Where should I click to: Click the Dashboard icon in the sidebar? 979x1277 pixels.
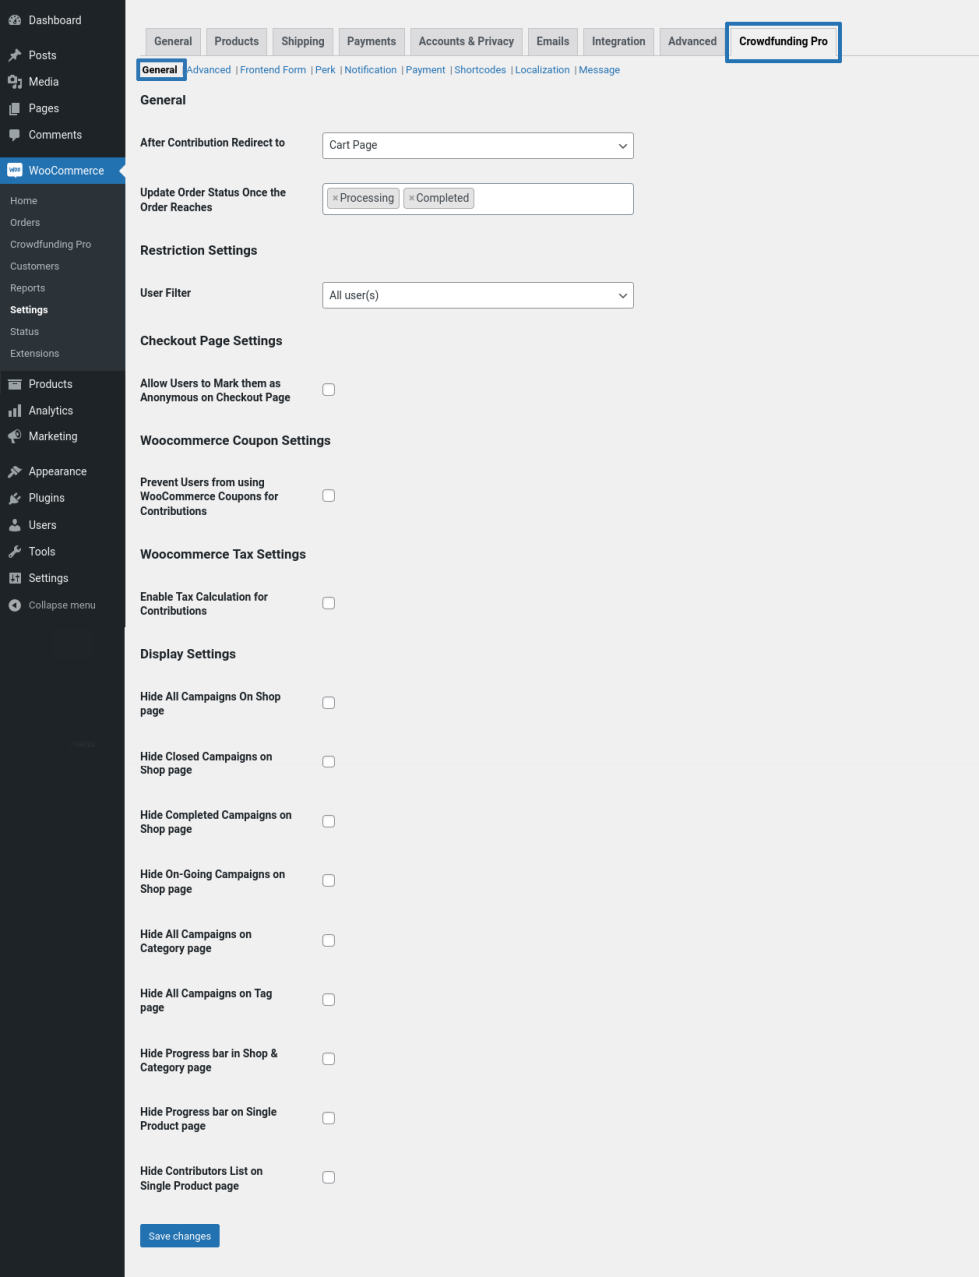point(15,20)
